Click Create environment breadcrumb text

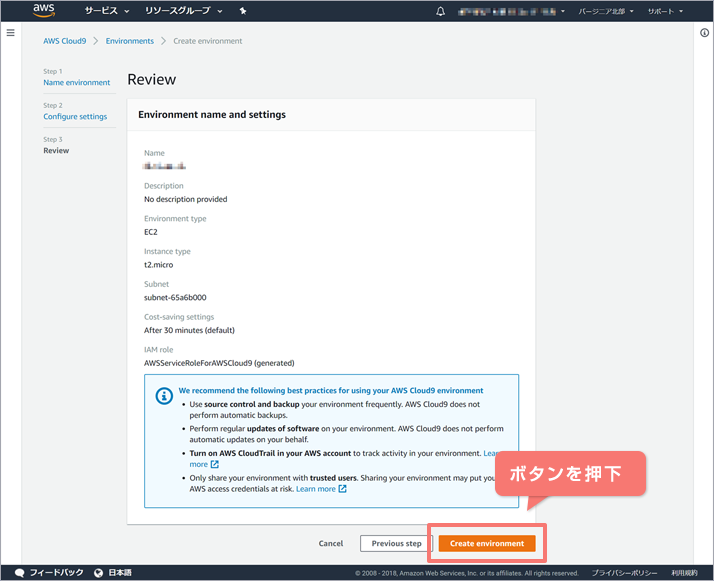click(x=208, y=41)
